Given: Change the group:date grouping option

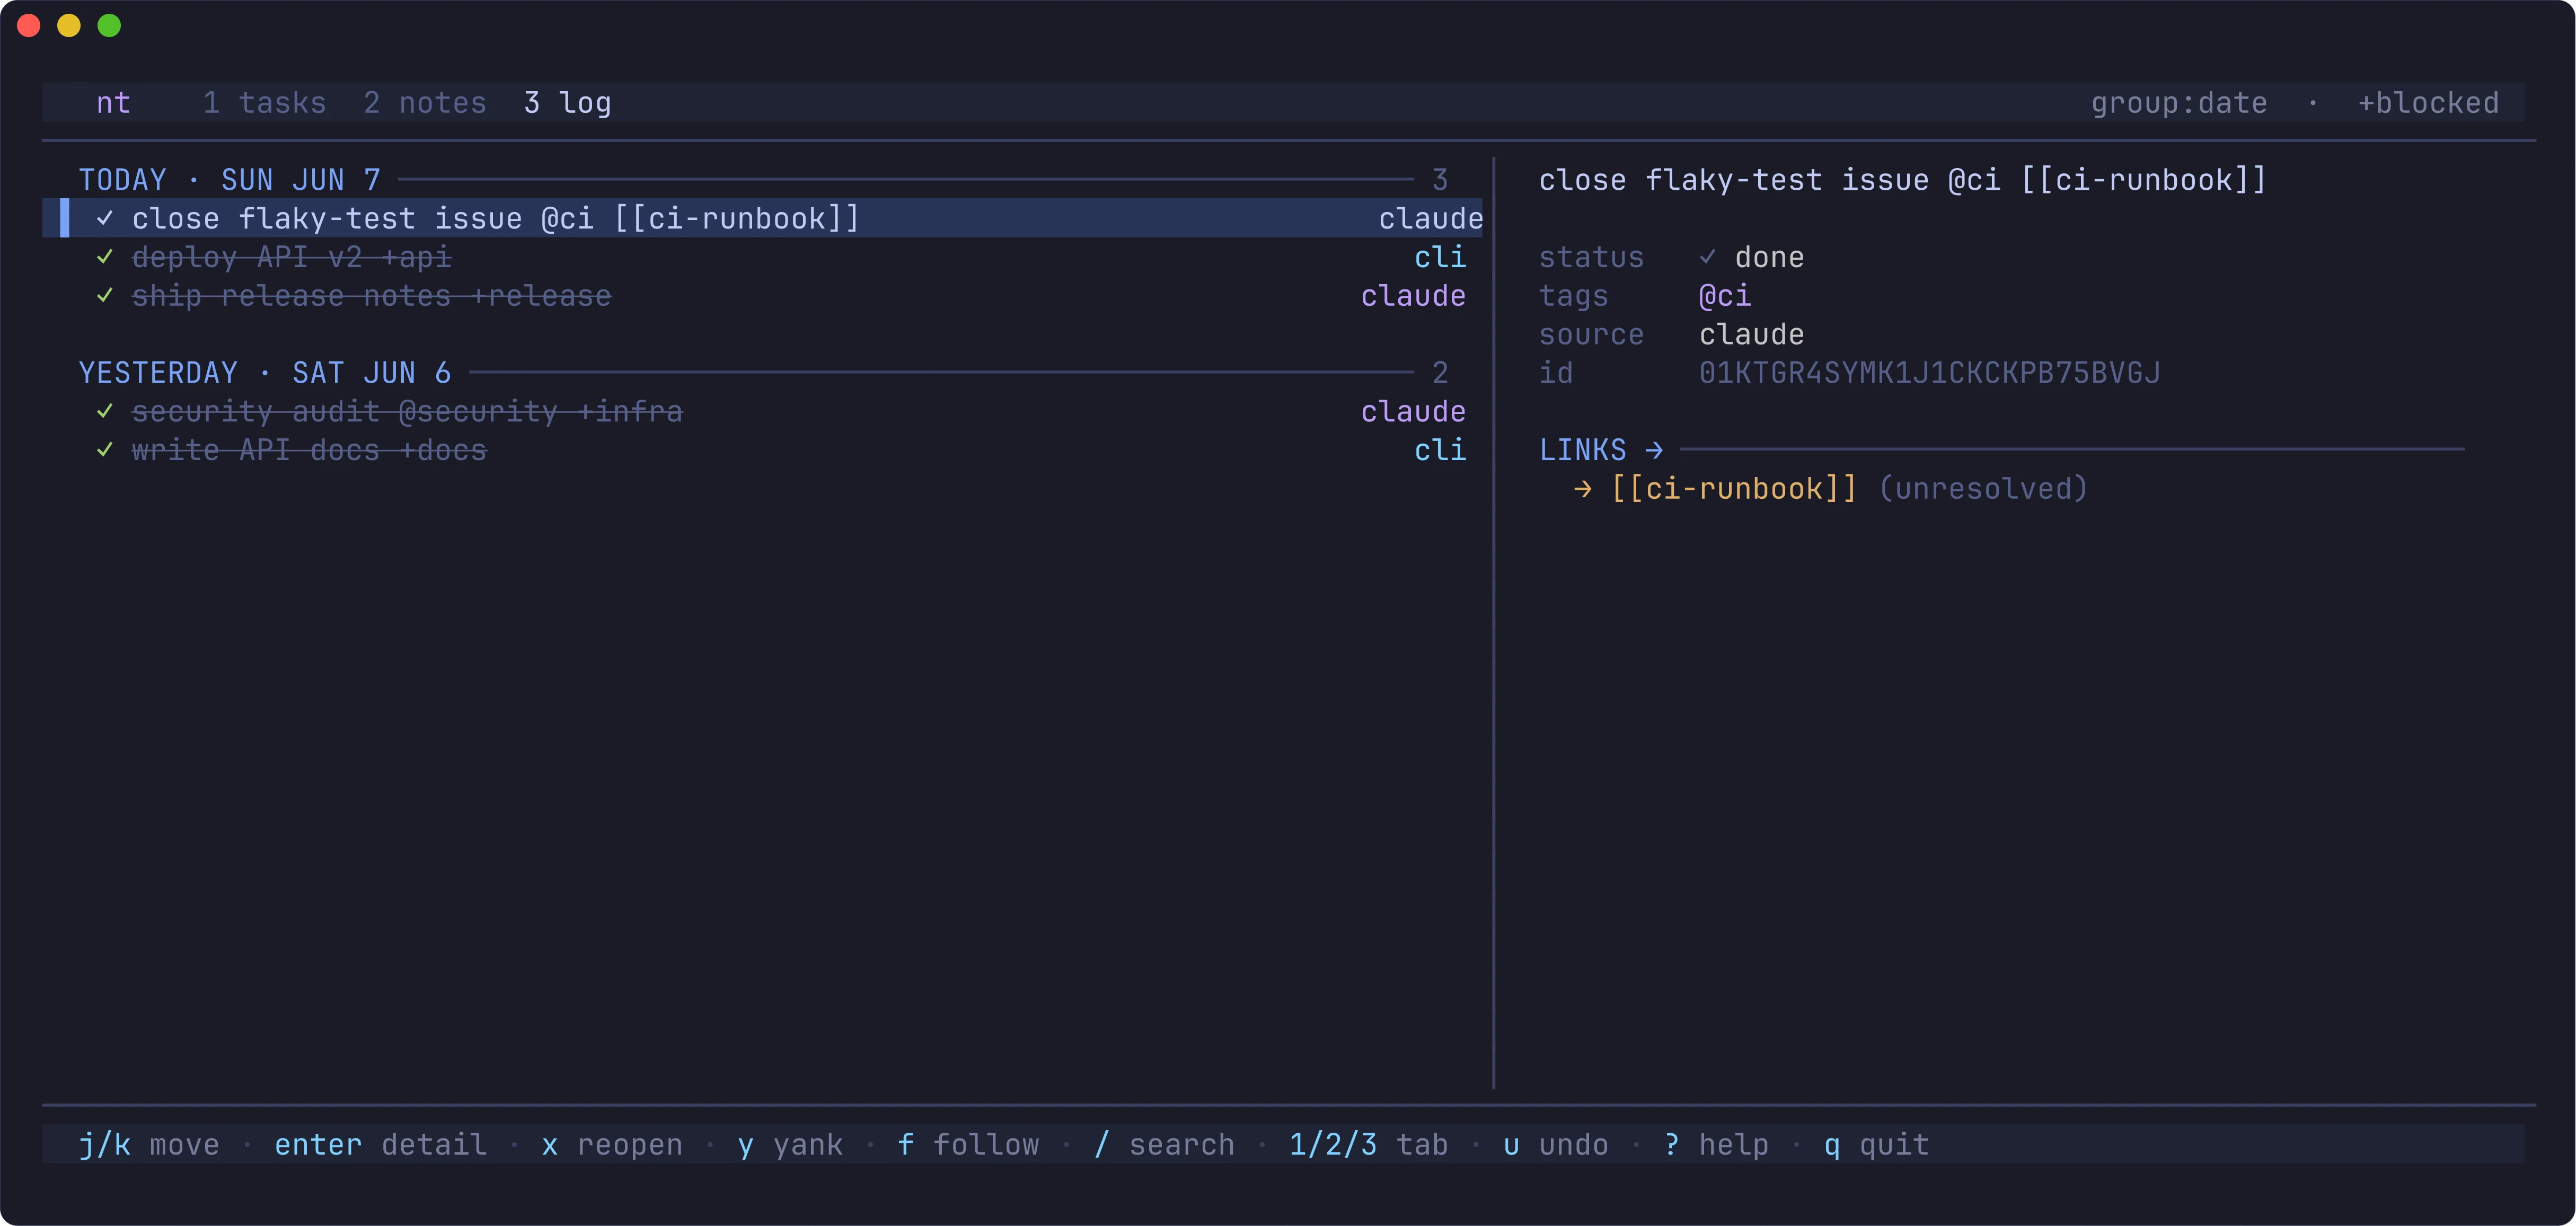Looking at the screenshot, I should (x=2178, y=103).
